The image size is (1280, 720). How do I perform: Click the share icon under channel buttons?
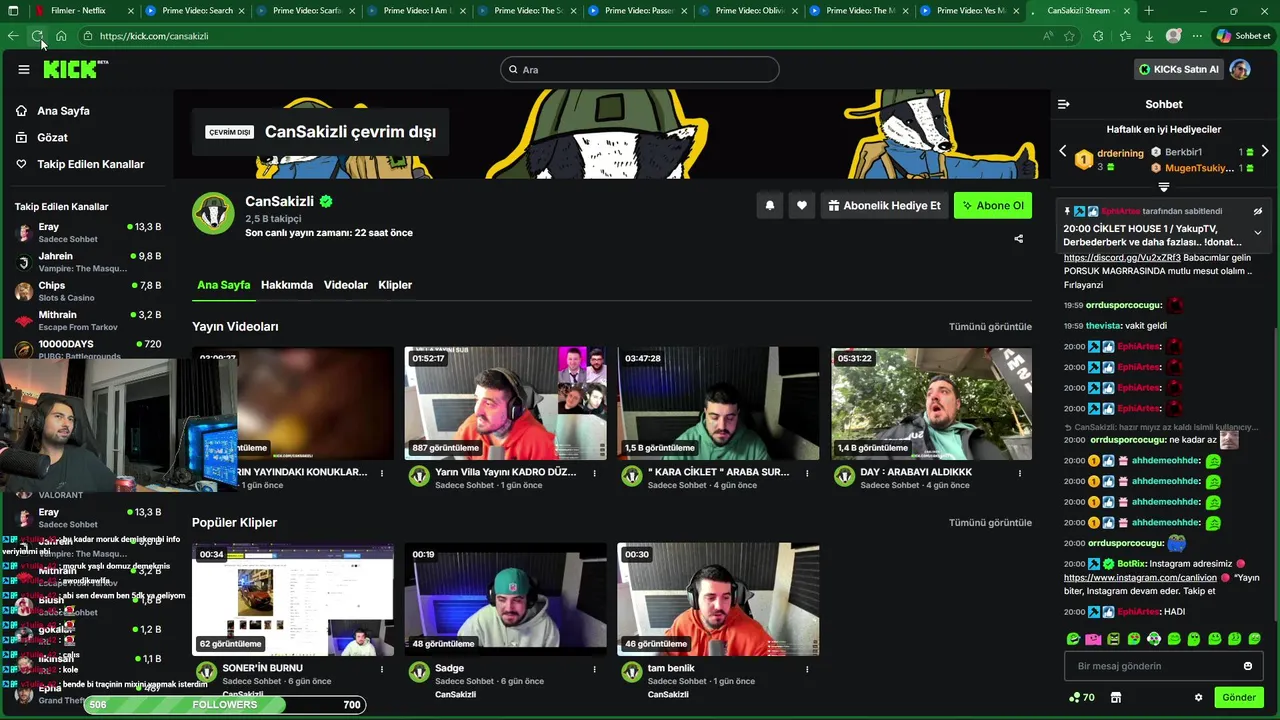tap(1018, 239)
